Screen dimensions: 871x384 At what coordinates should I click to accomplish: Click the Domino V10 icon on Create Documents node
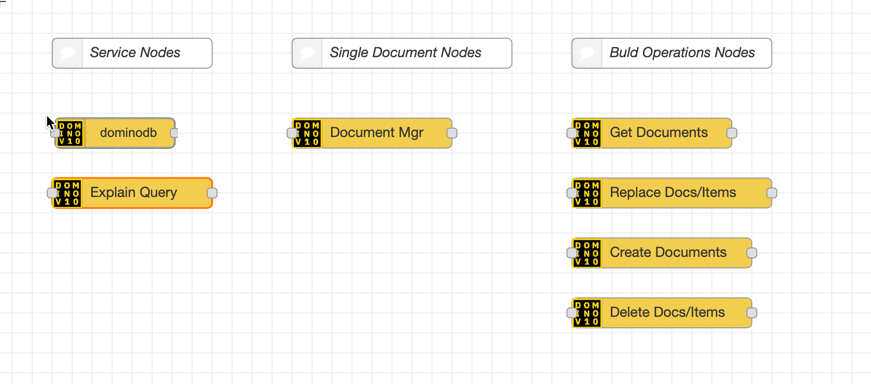click(588, 253)
